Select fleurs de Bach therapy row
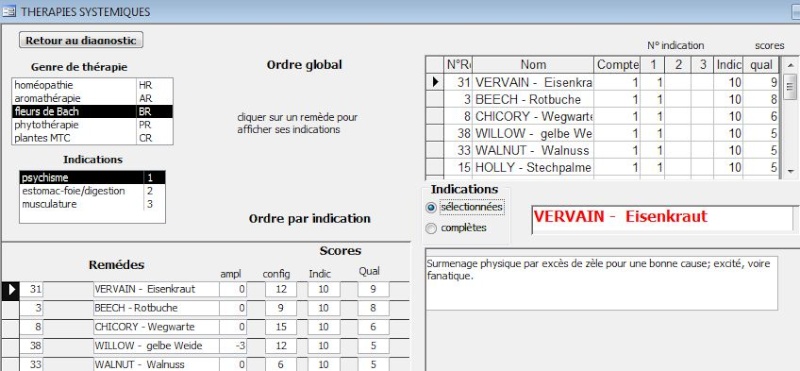 pyautogui.click(x=92, y=112)
